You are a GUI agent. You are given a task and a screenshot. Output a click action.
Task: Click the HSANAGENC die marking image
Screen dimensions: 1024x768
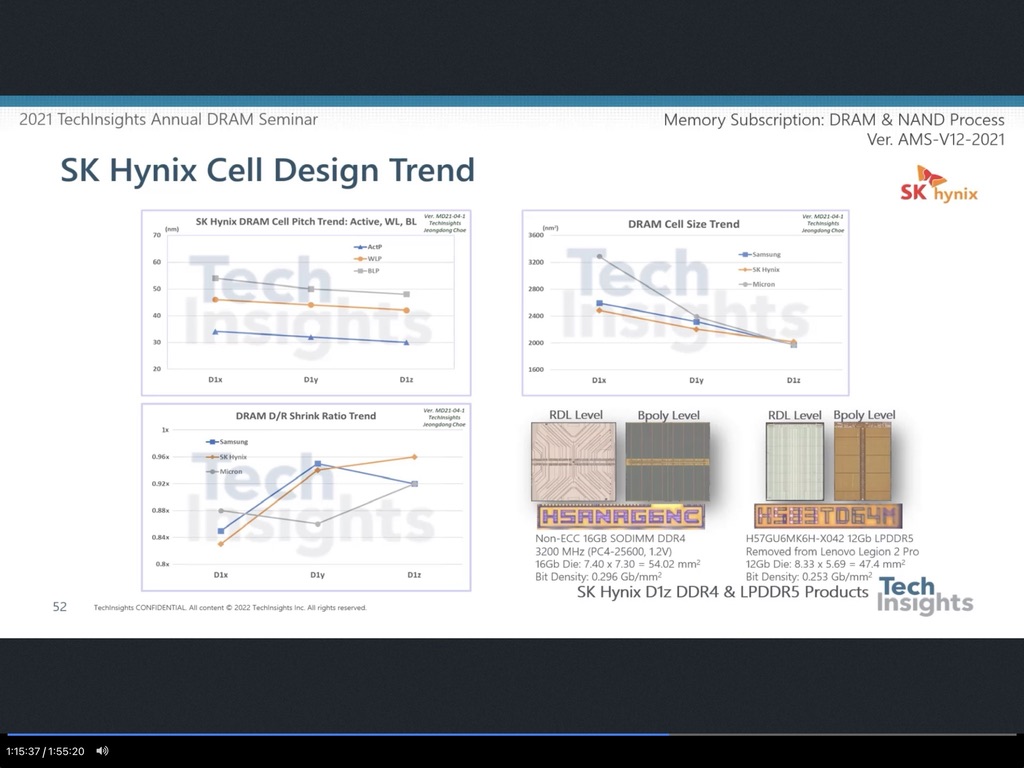coord(620,516)
